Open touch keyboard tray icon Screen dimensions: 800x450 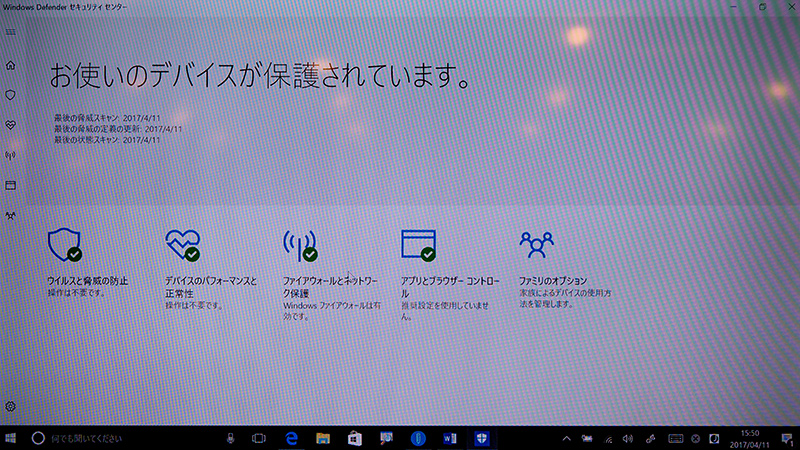(676, 439)
